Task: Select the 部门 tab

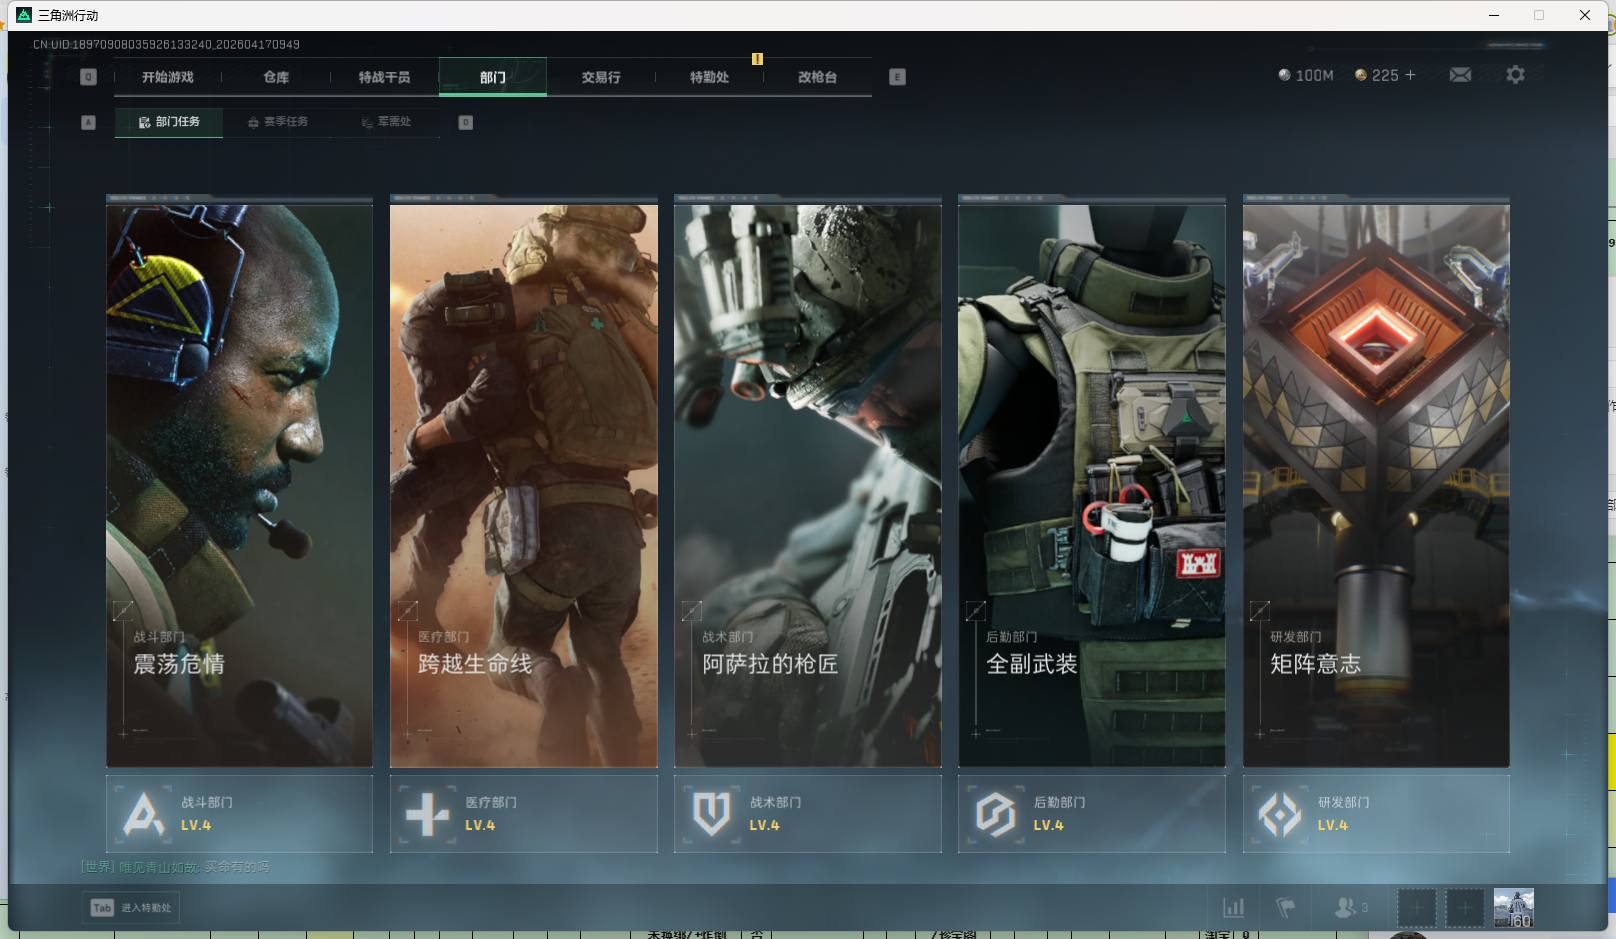Action: pos(493,77)
